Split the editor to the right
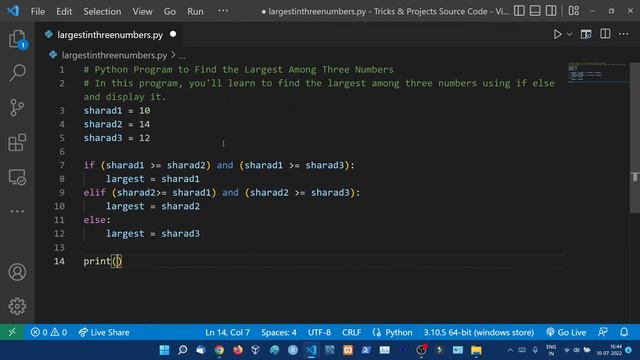The width and height of the screenshot is (640, 360). point(605,34)
